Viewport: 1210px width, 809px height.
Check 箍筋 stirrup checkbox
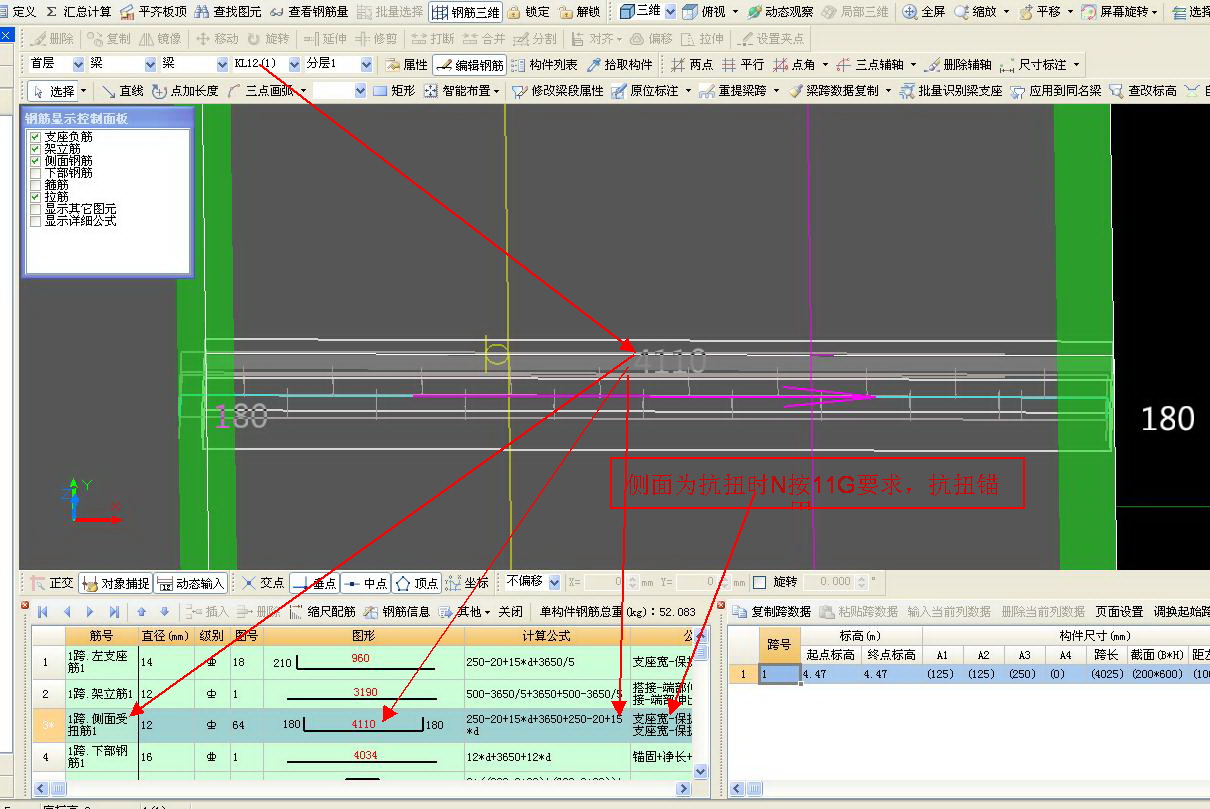pyautogui.click(x=36, y=185)
